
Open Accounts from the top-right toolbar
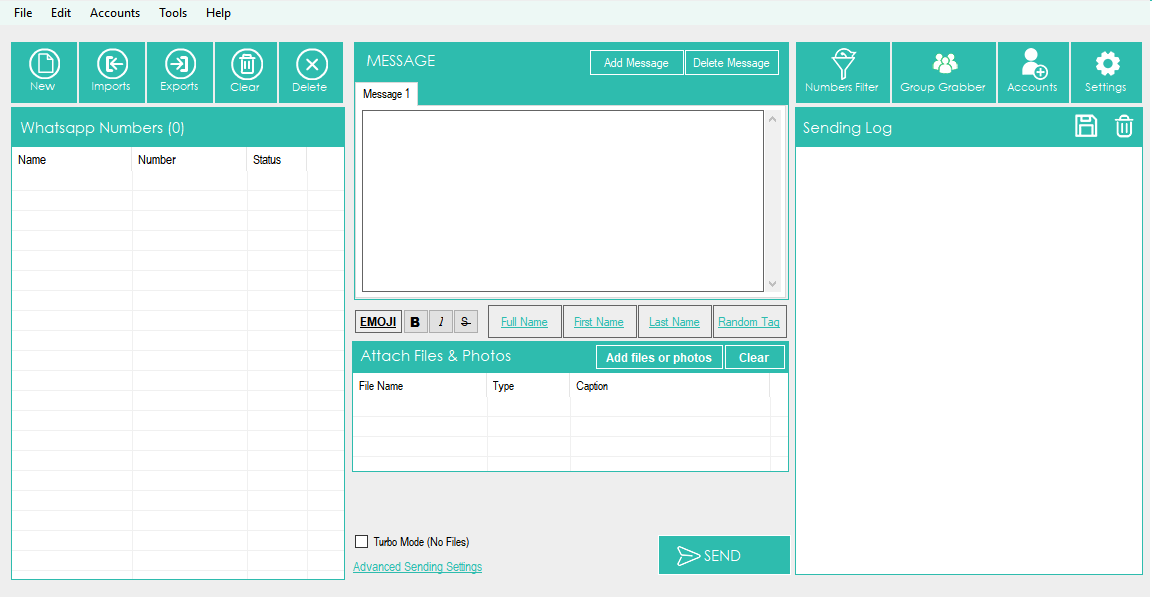click(1032, 71)
